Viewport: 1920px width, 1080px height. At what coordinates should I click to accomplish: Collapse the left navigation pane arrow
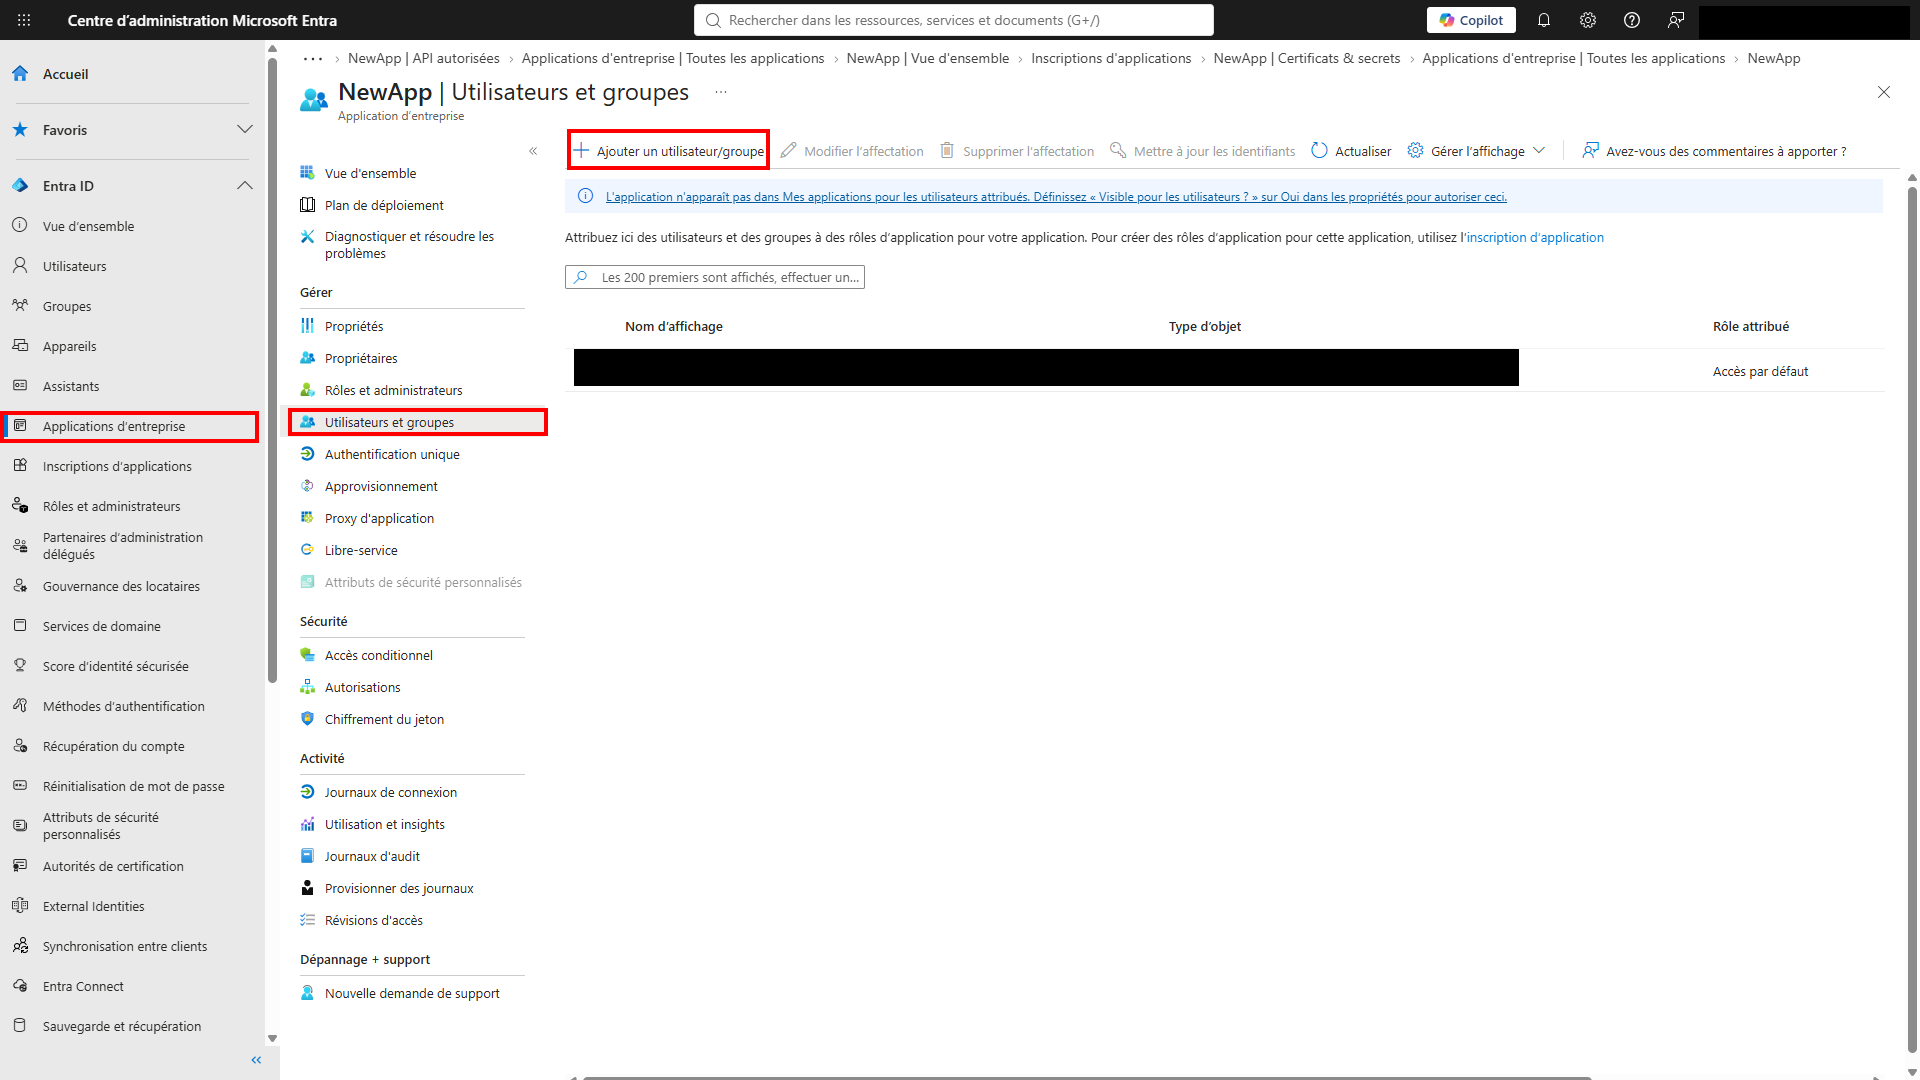[x=256, y=1060]
